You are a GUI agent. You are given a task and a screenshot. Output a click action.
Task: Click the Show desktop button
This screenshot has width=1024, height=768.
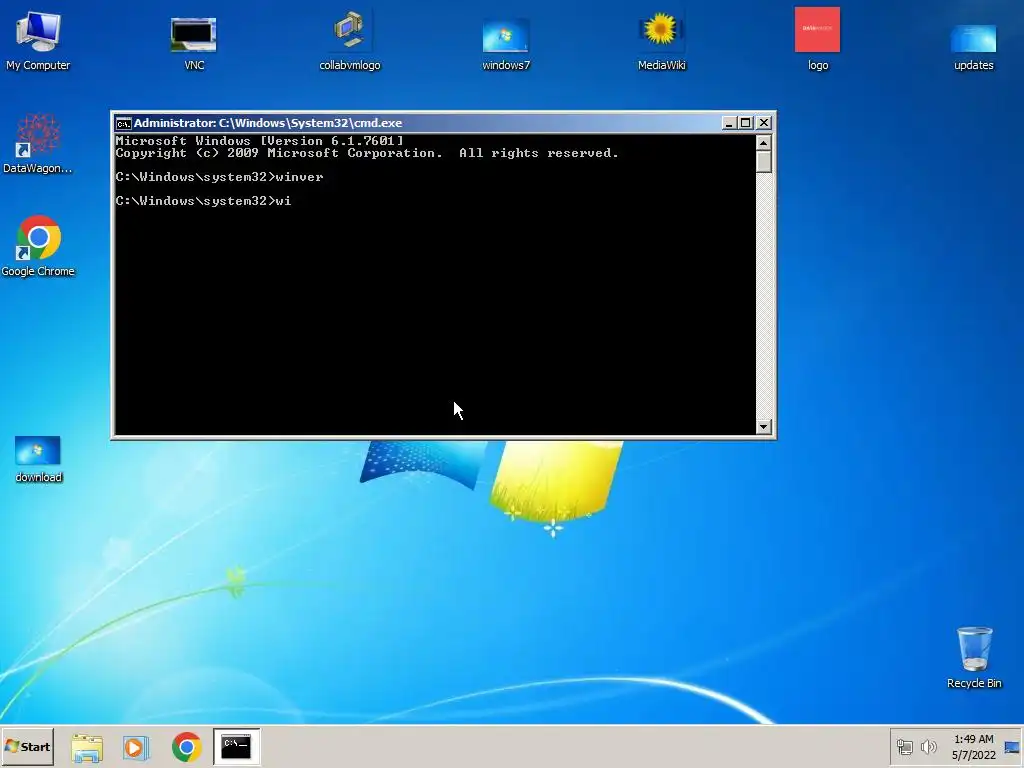click(x=1012, y=746)
